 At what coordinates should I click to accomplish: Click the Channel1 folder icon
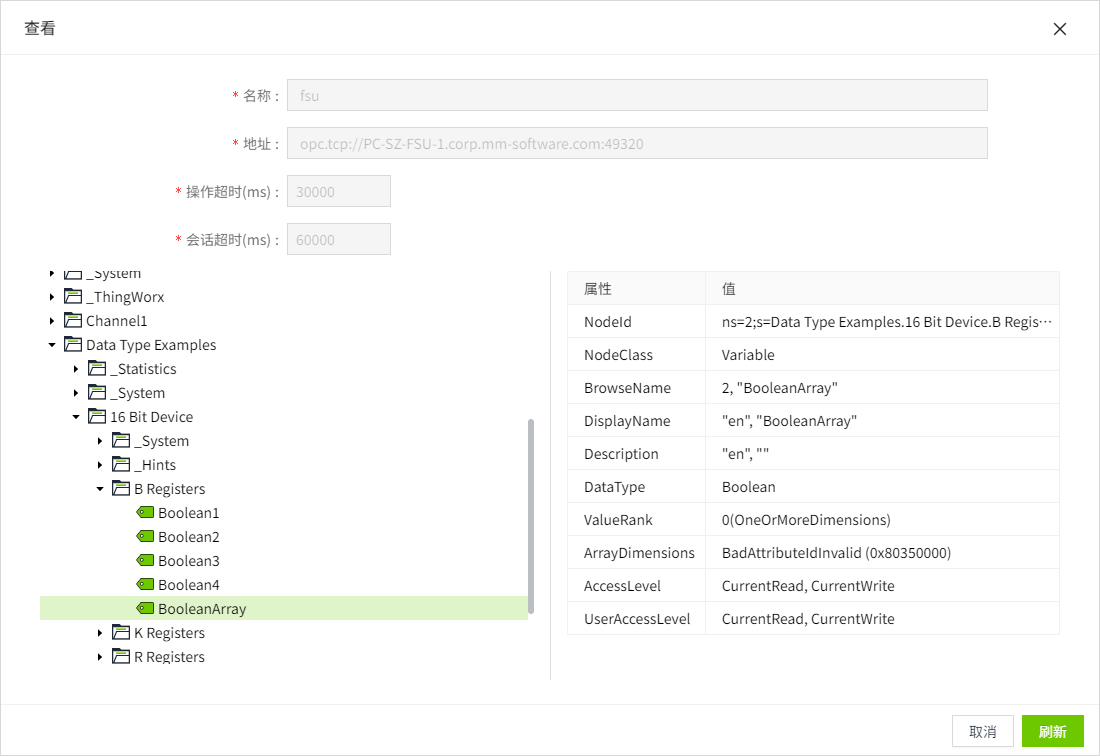(x=73, y=321)
